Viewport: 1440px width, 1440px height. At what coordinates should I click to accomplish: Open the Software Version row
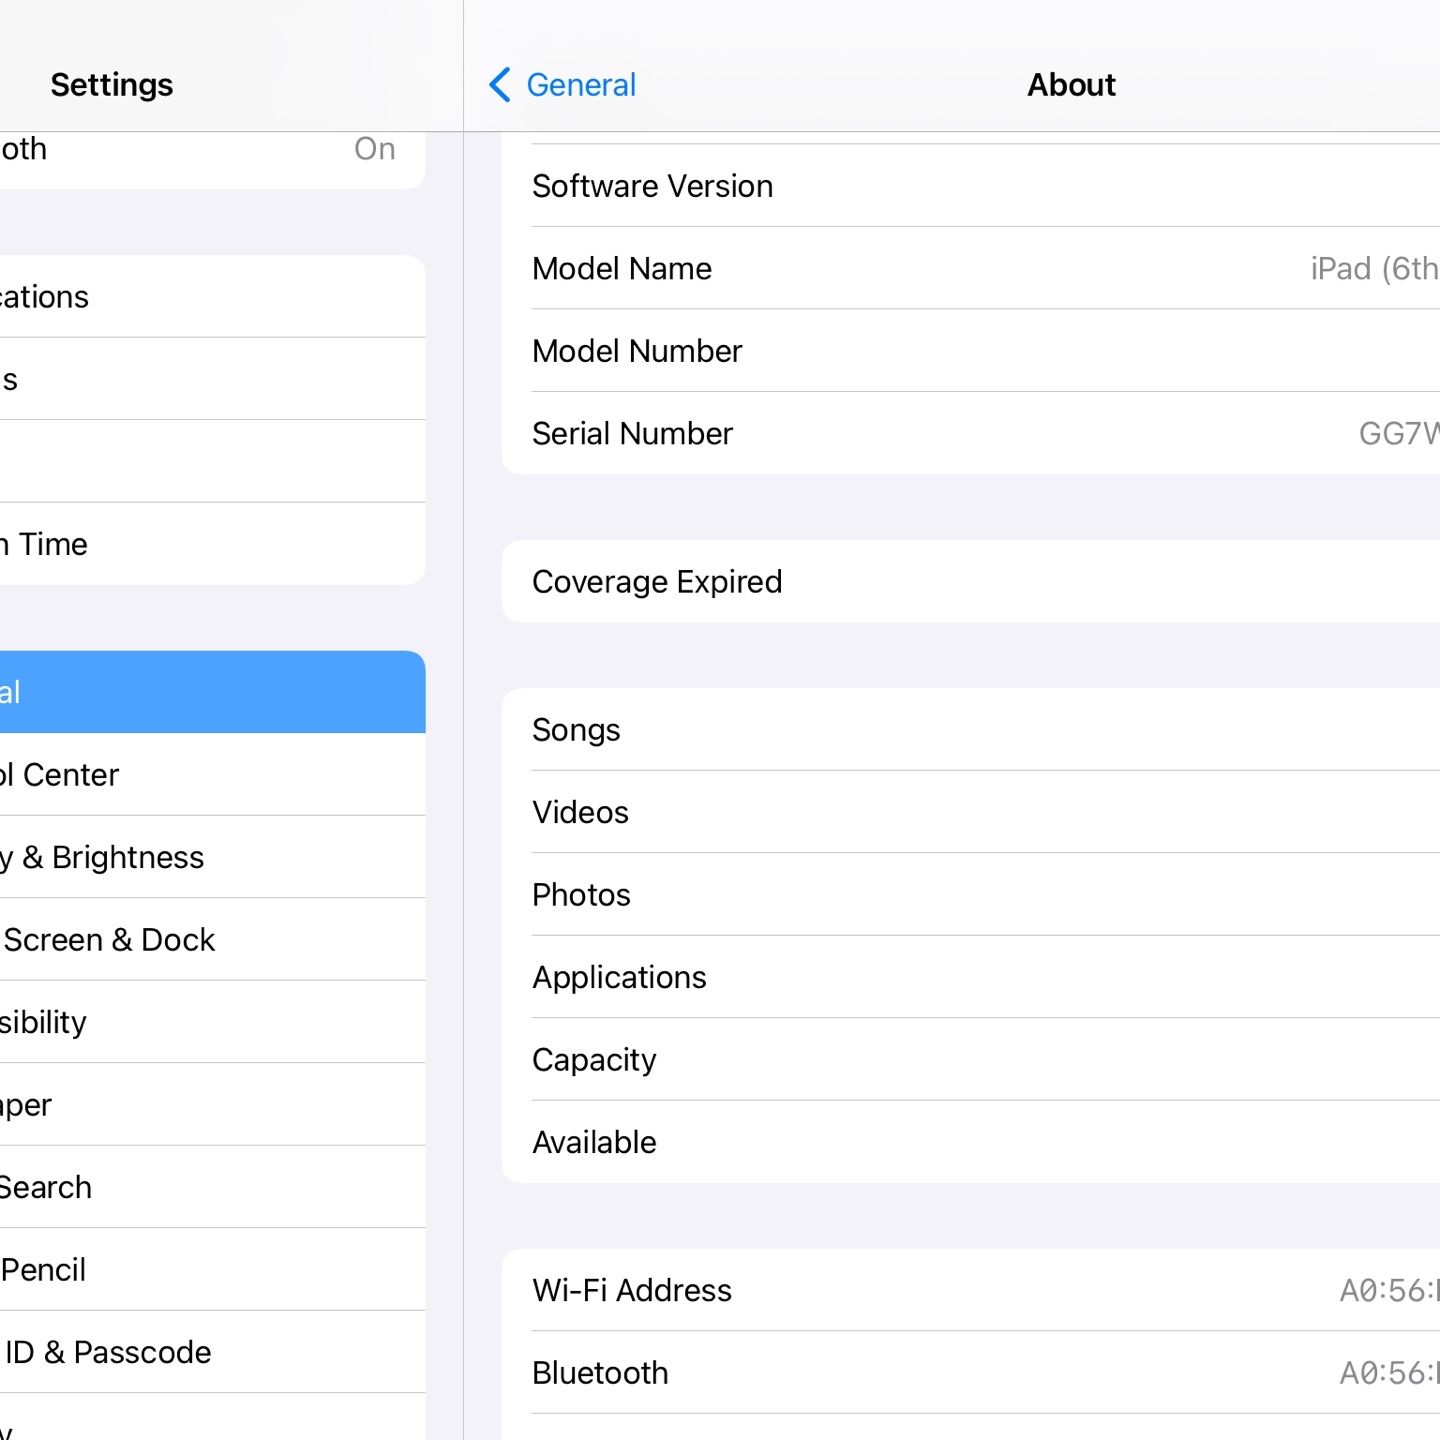(971, 186)
